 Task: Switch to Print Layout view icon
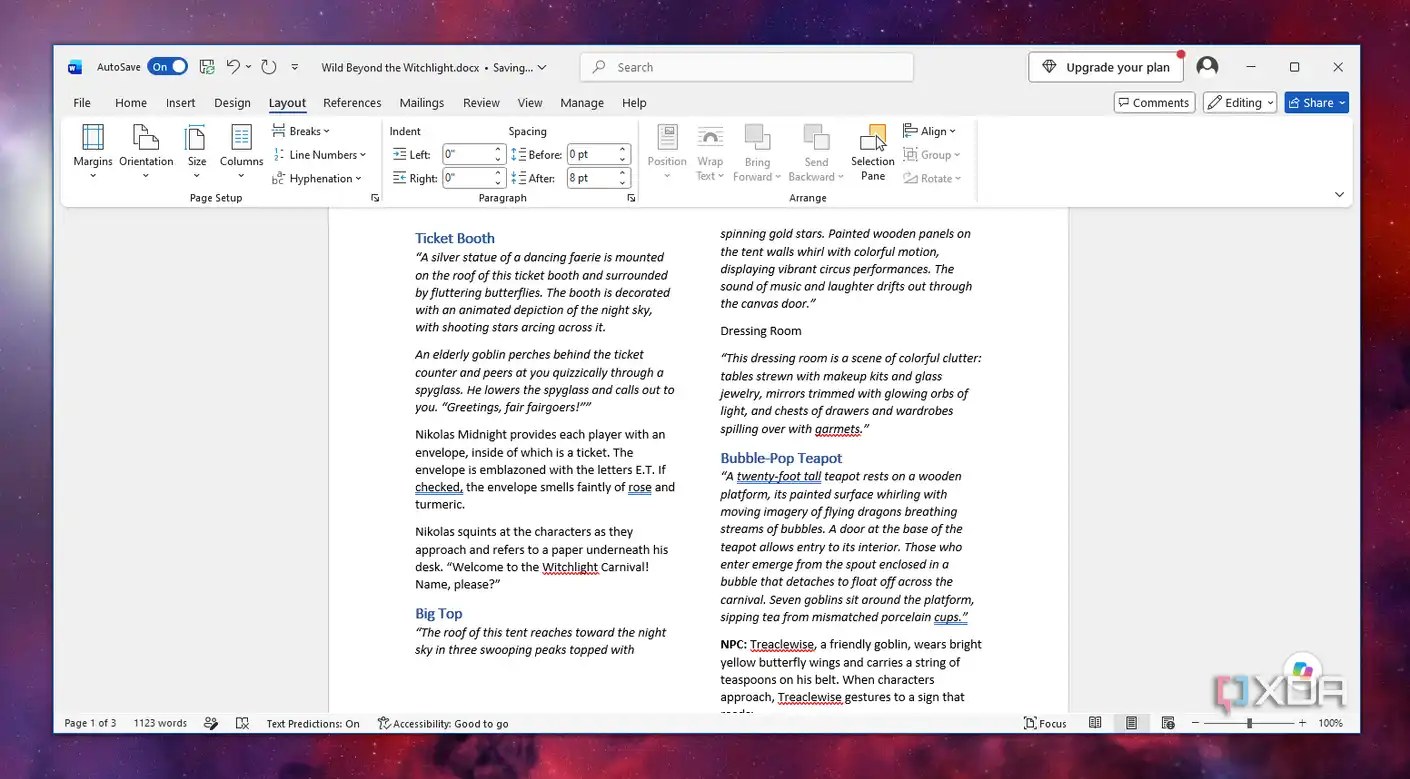click(1131, 723)
